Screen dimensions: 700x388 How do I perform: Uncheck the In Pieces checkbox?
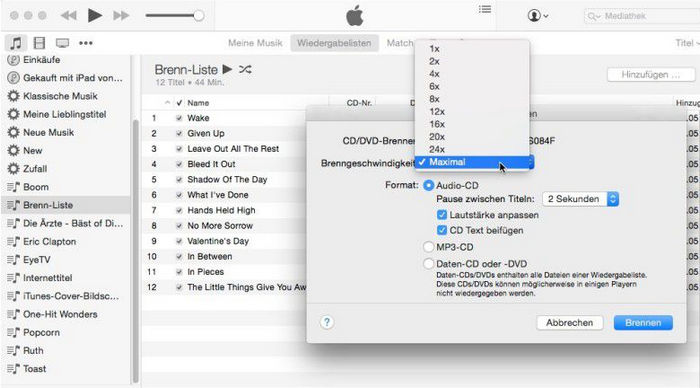pyautogui.click(x=179, y=272)
